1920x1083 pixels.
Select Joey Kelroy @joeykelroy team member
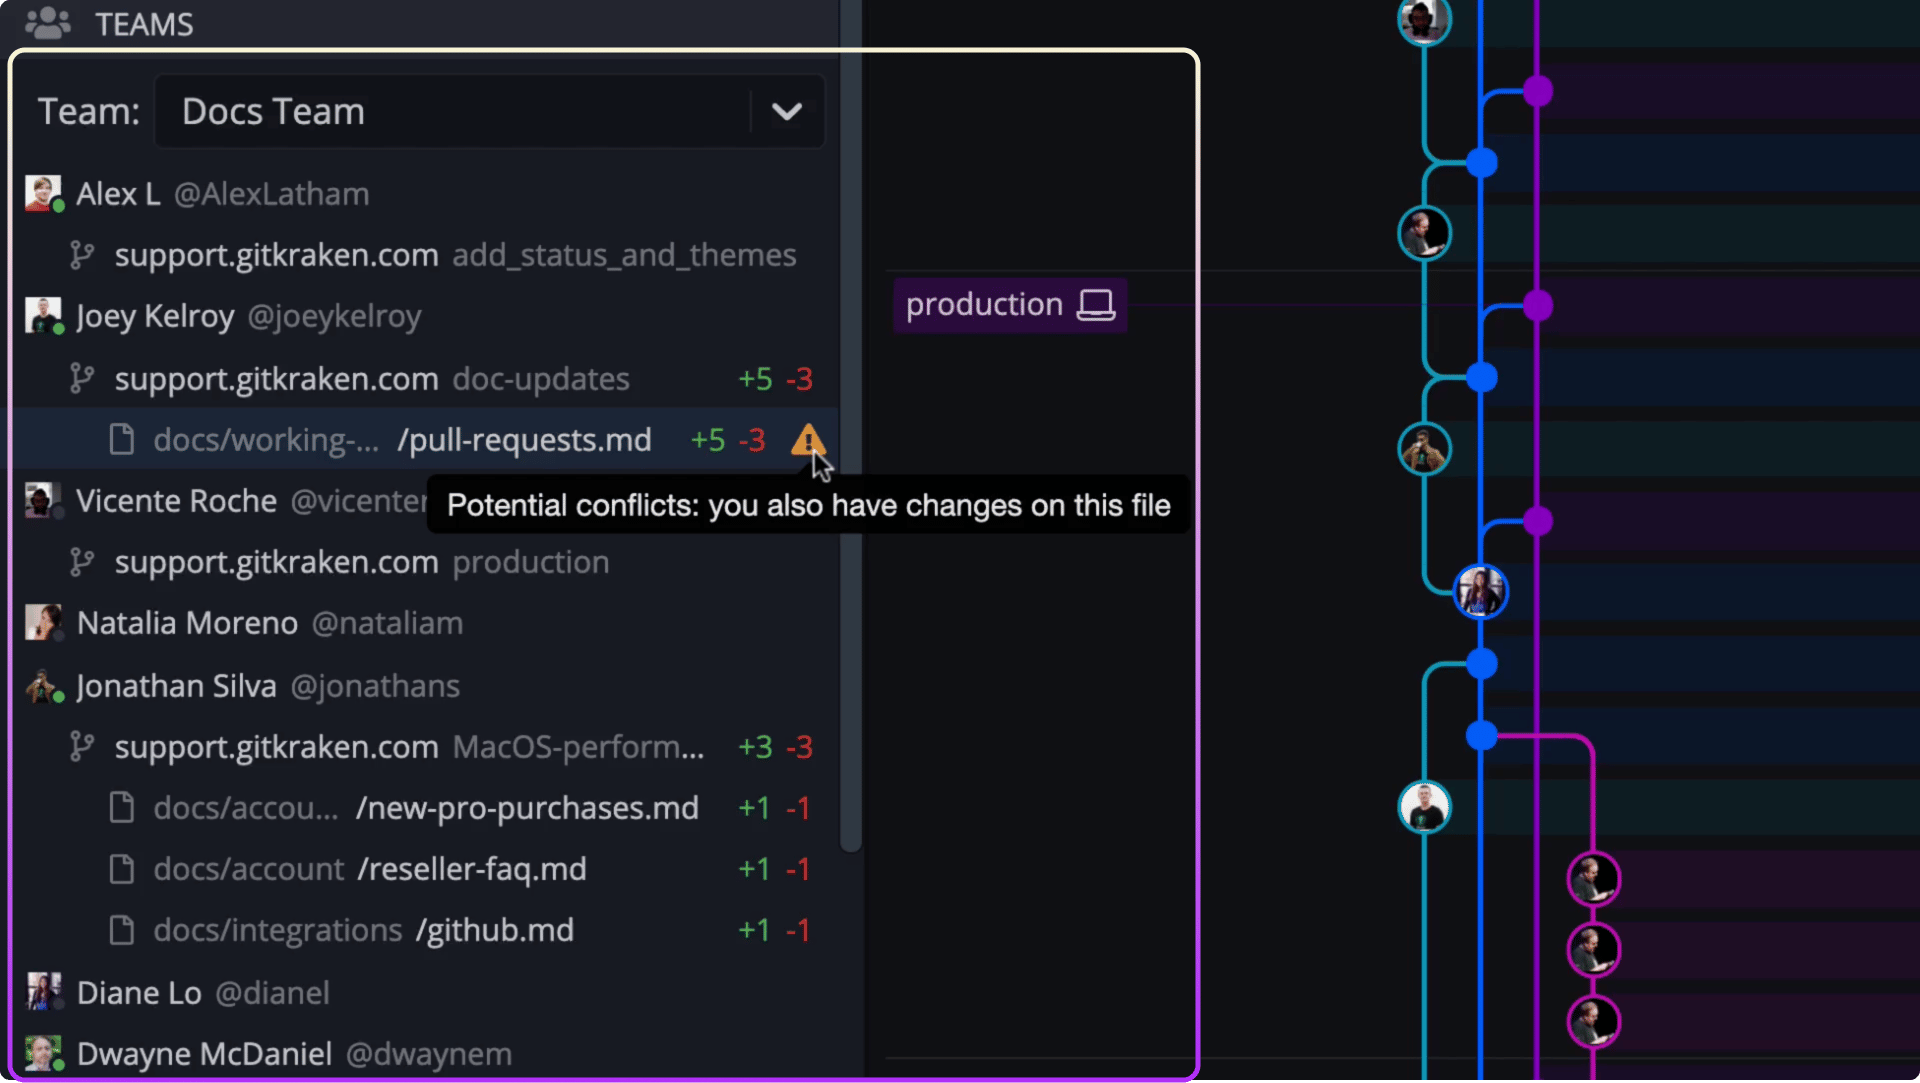click(424, 316)
